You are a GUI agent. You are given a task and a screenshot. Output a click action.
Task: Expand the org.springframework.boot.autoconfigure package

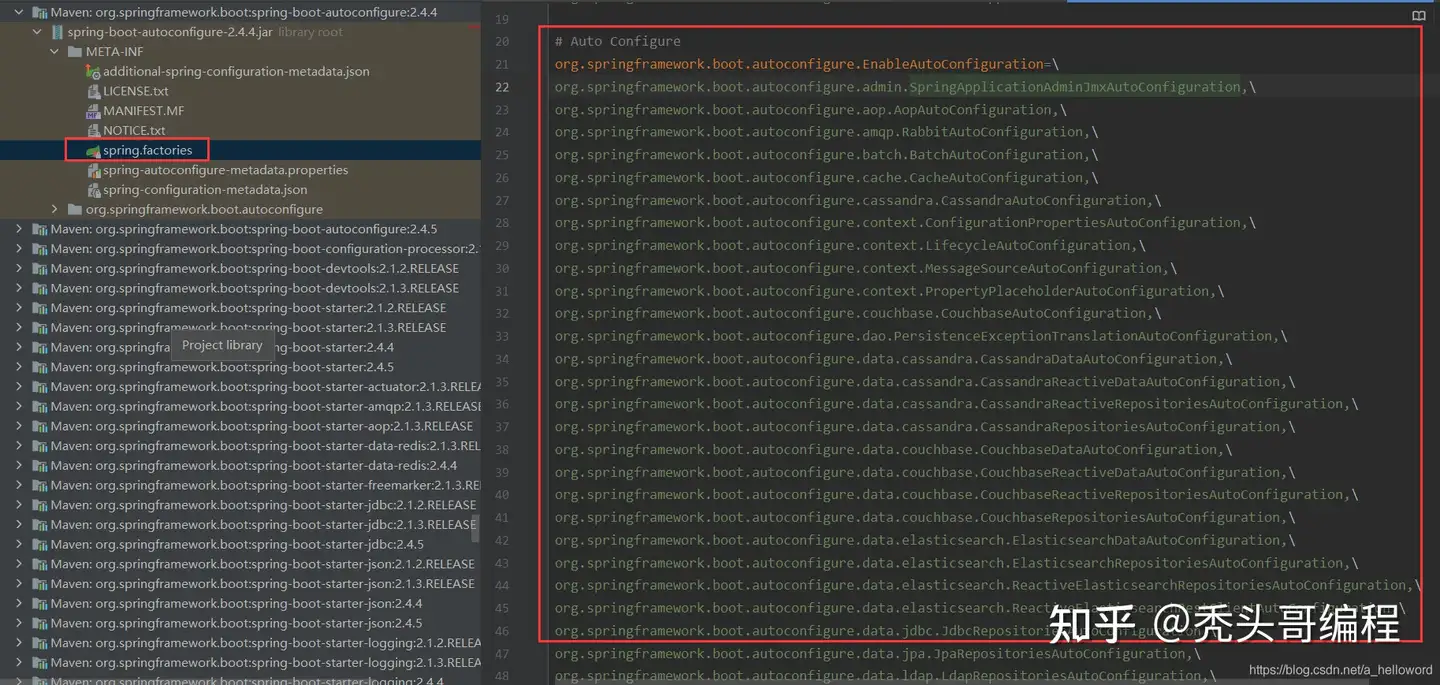(x=55, y=210)
